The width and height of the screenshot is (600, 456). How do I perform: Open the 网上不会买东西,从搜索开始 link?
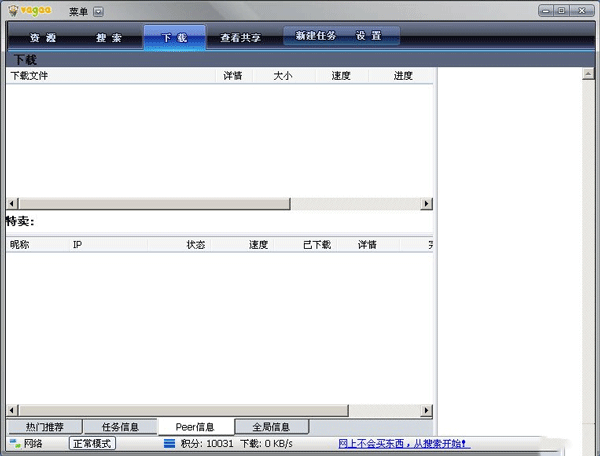tap(402, 443)
